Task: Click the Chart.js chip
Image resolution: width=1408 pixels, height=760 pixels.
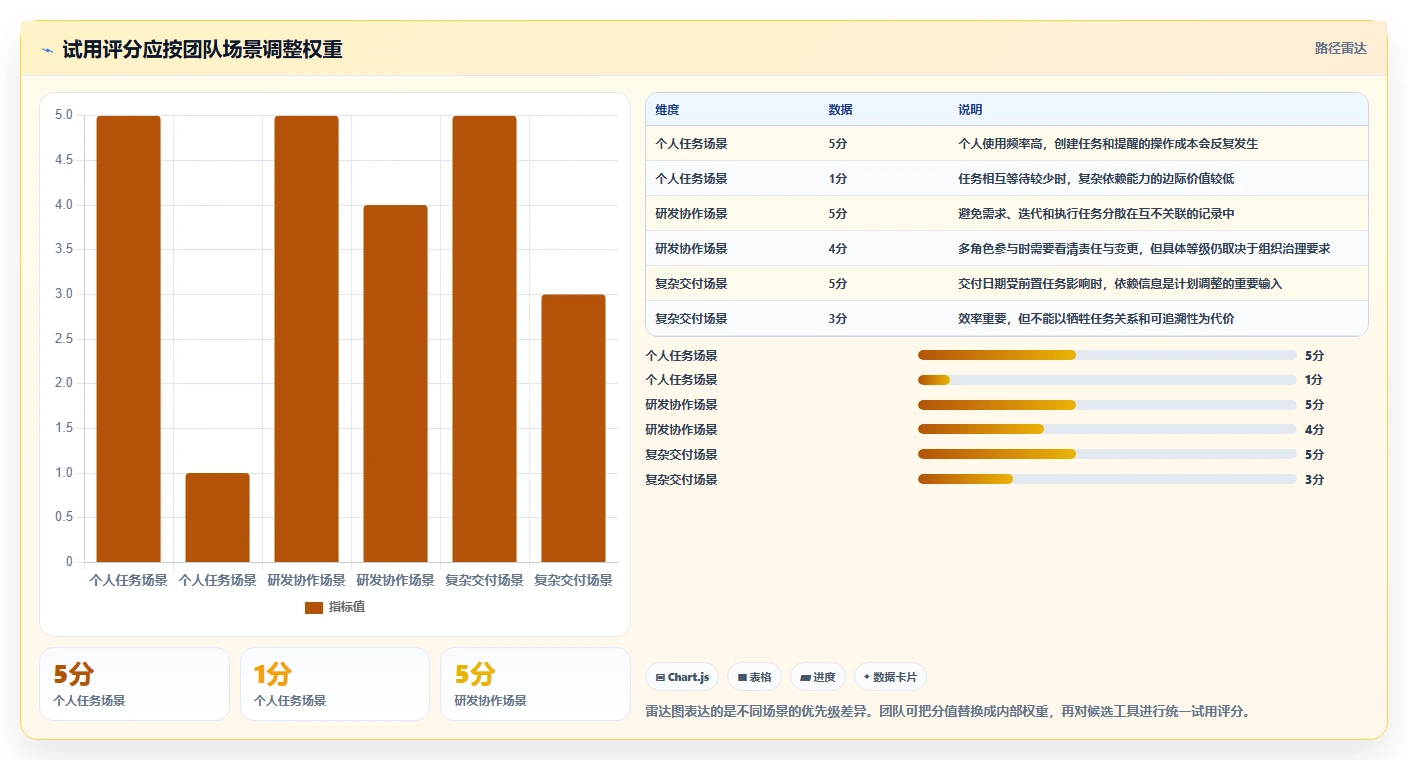Action: pyautogui.click(x=682, y=677)
